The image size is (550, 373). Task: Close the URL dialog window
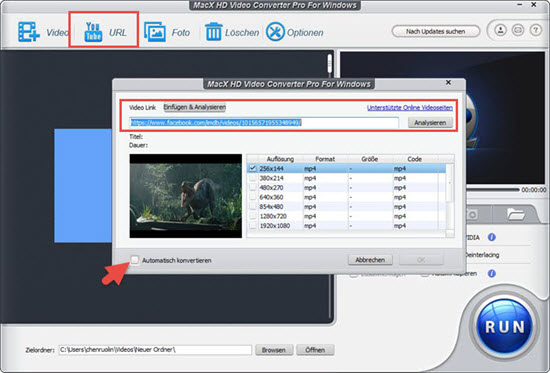448,82
